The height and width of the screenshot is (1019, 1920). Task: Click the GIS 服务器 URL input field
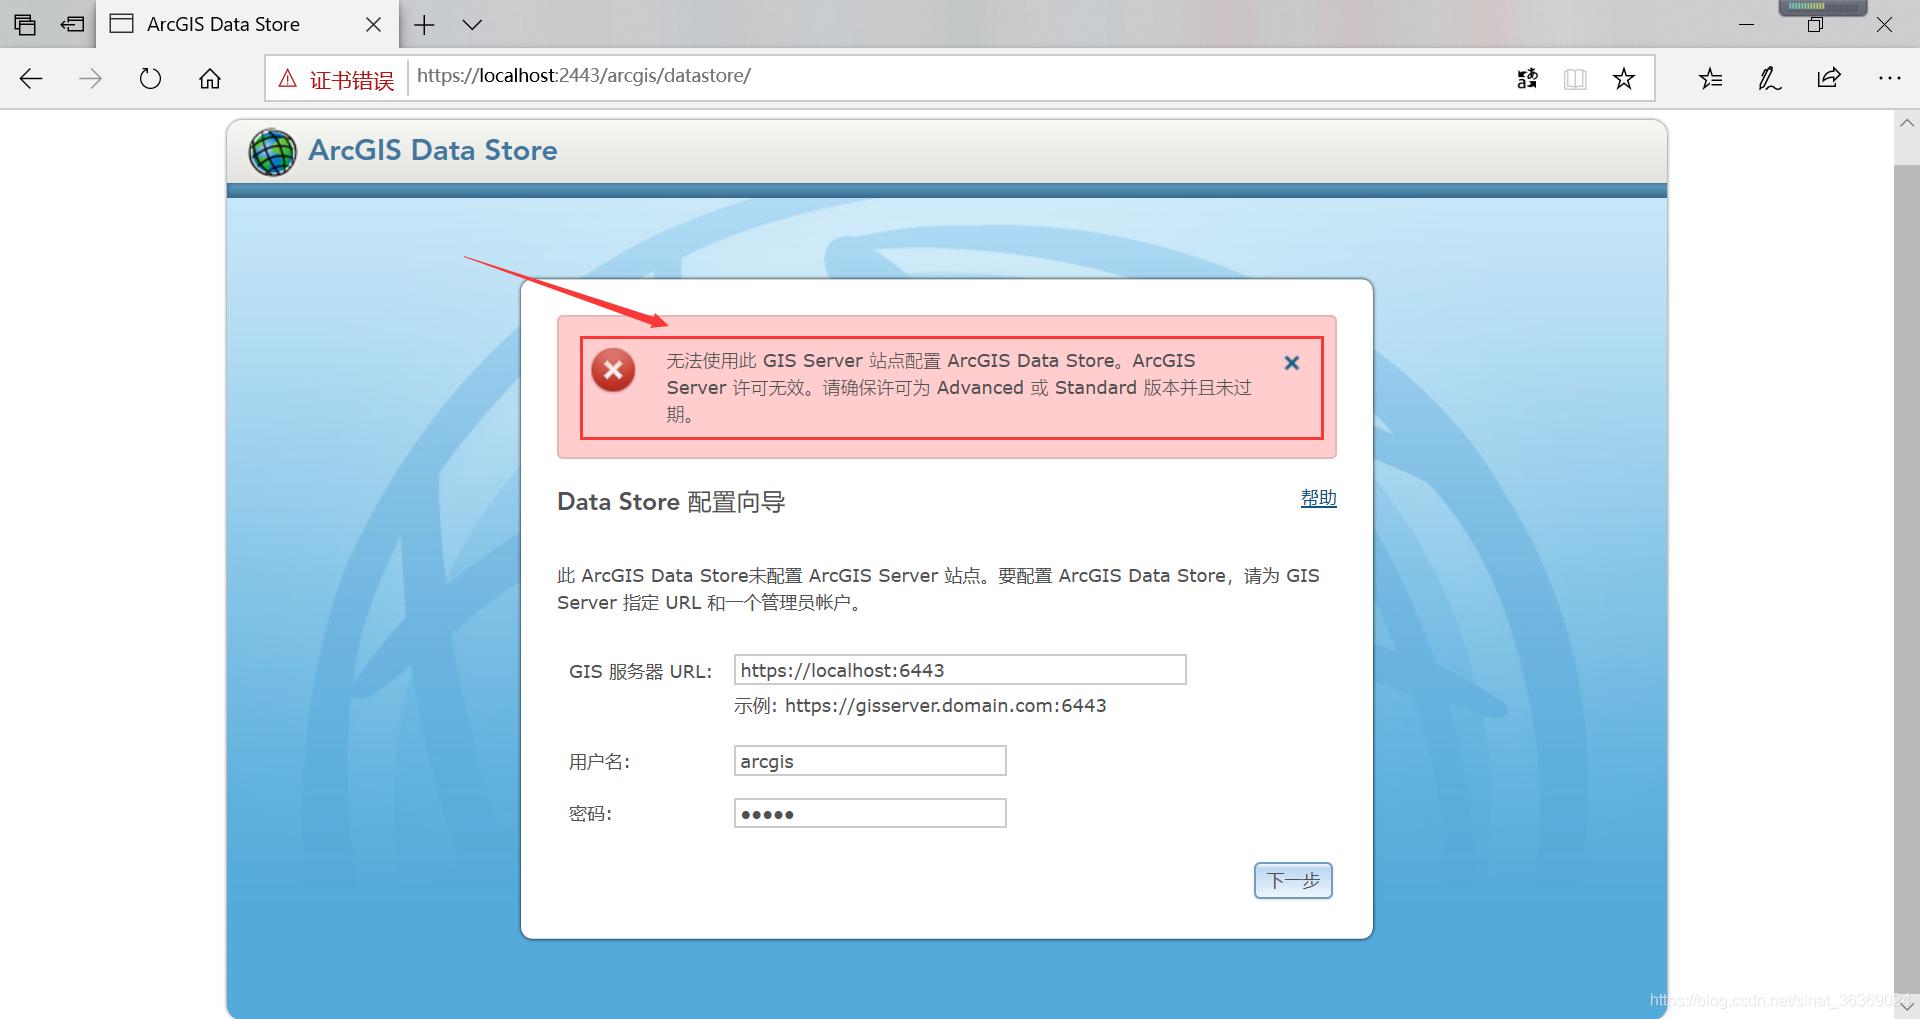tap(959, 669)
